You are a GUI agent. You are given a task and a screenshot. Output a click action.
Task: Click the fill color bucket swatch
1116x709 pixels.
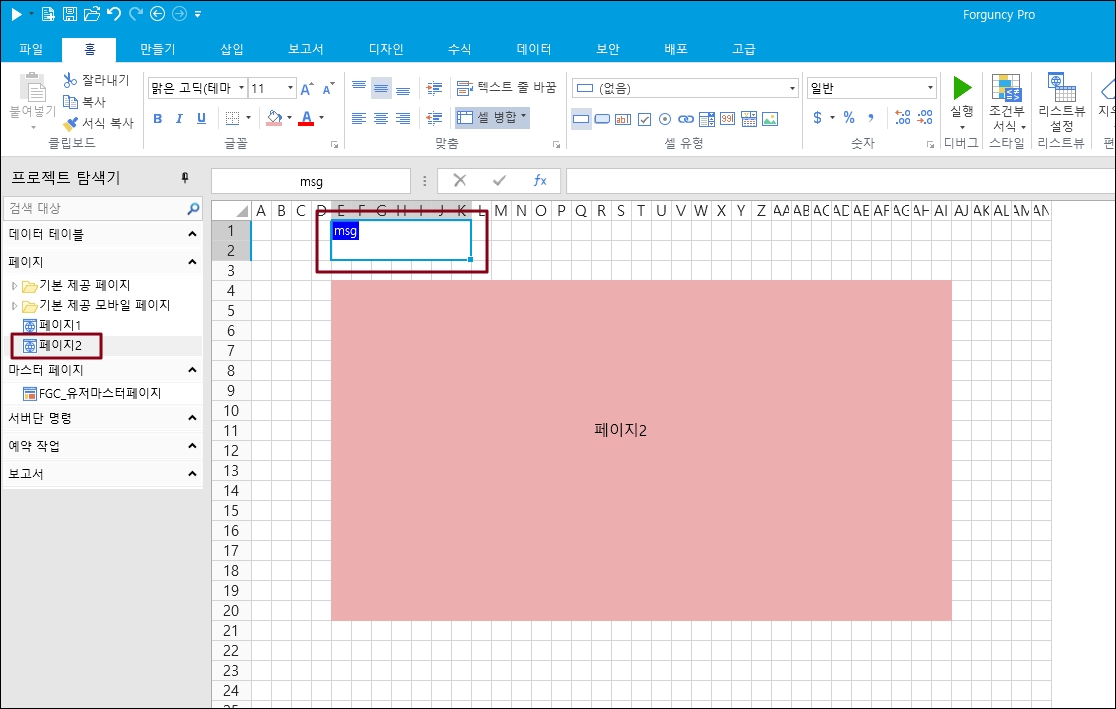click(274, 118)
